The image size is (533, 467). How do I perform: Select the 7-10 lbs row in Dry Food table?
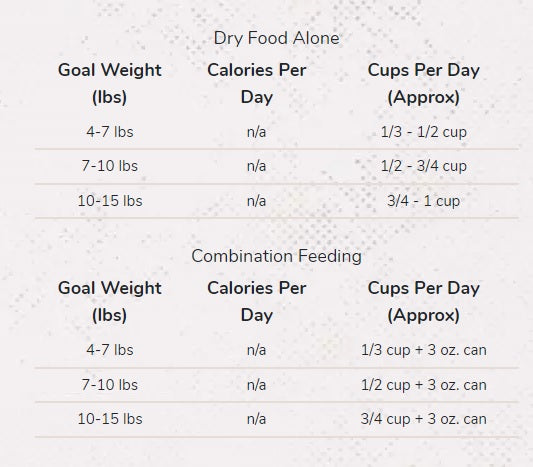[x=276, y=166]
